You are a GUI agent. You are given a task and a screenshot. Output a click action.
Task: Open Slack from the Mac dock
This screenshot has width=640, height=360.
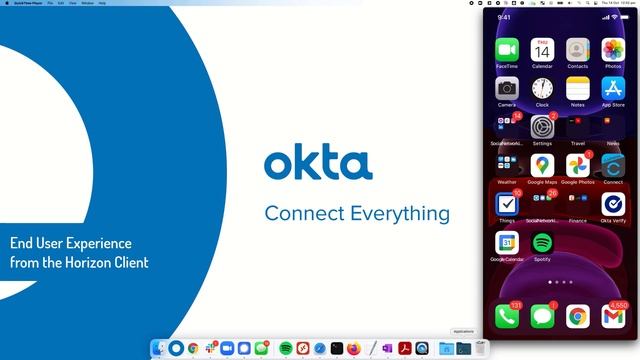[x=210, y=349]
